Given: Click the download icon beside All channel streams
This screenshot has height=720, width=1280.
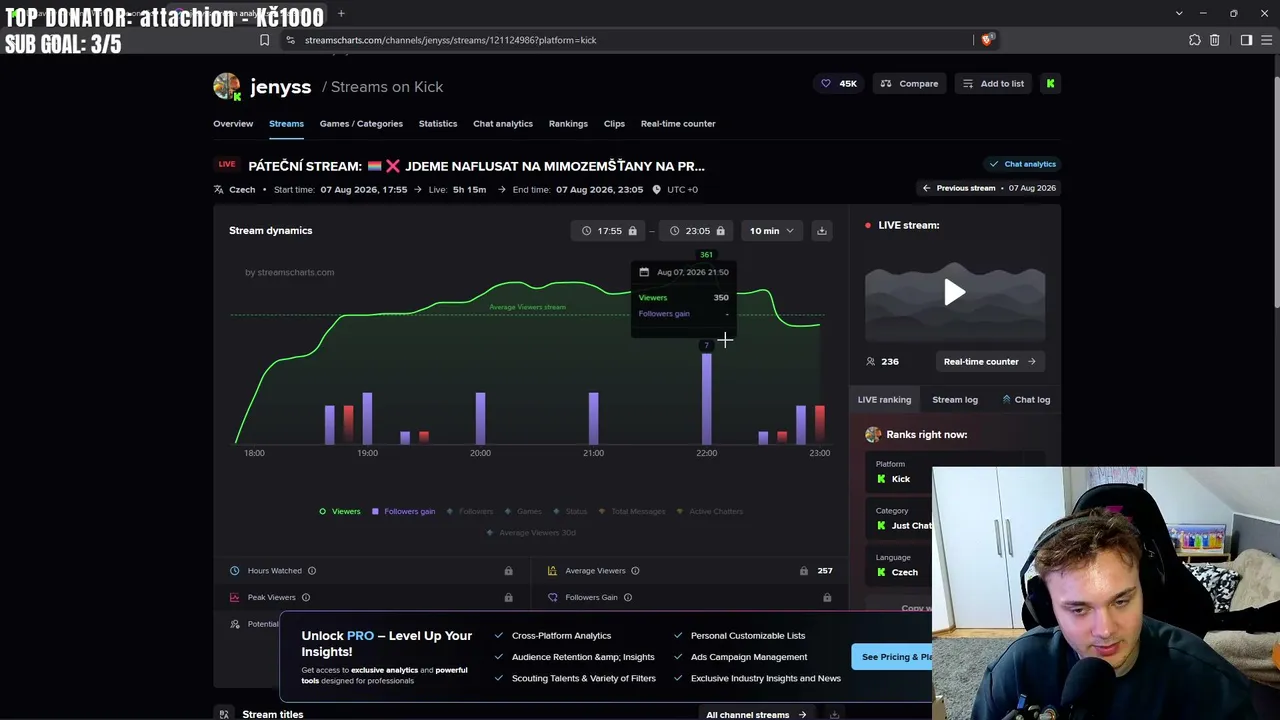Looking at the screenshot, I should pyautogui.click(x=834, y=714).
